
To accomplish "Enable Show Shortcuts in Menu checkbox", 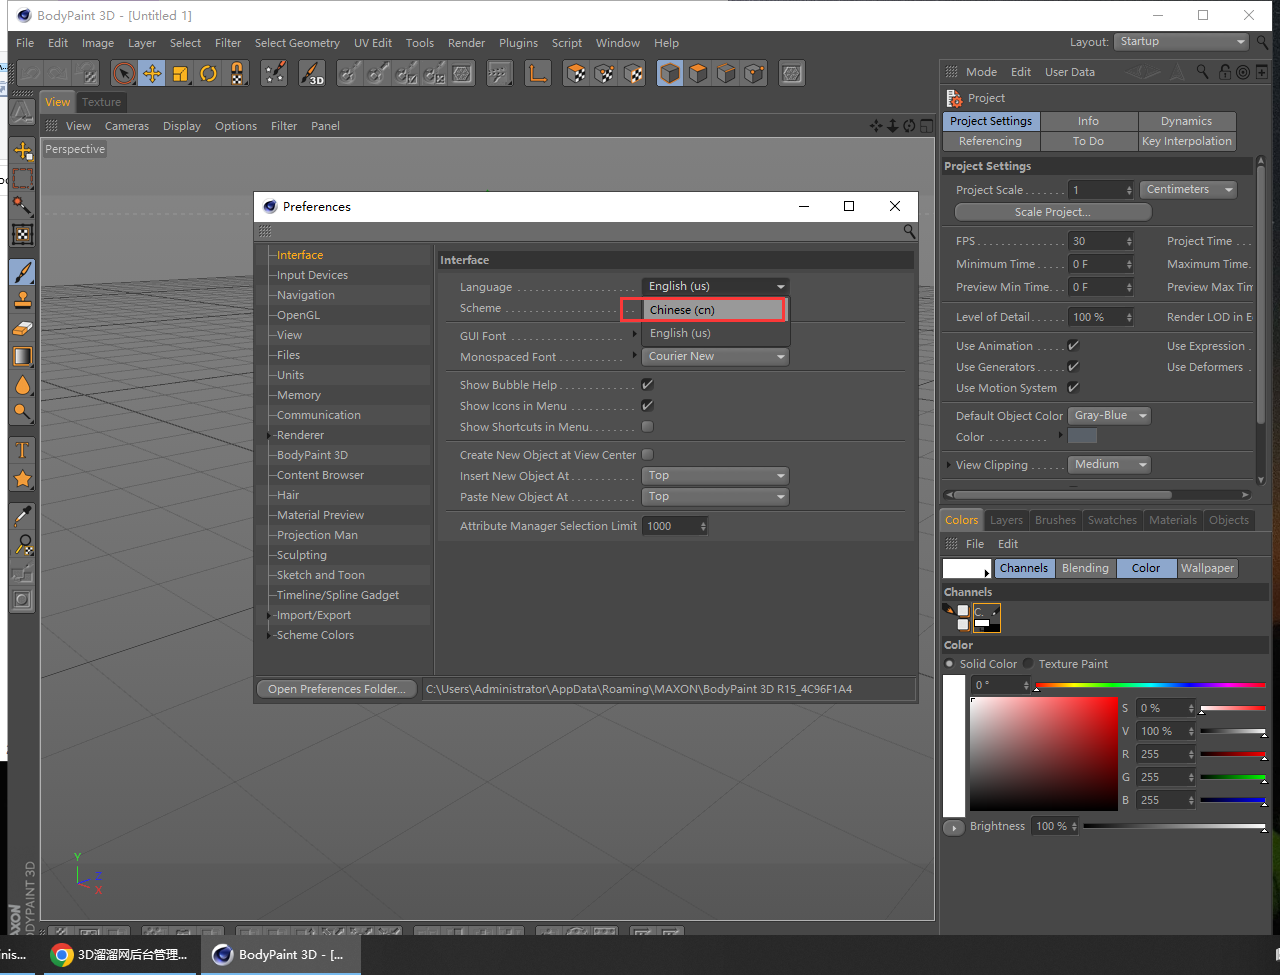I will tap(648, 427).
